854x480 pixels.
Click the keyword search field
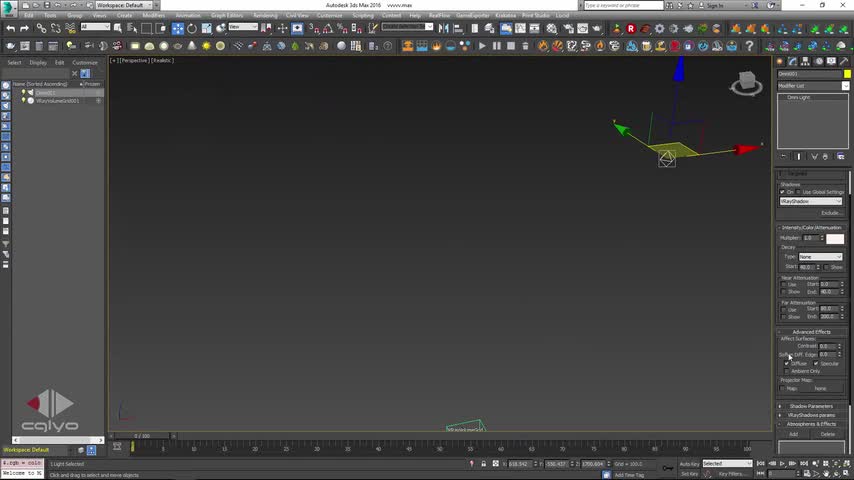(x=623, y=5)
